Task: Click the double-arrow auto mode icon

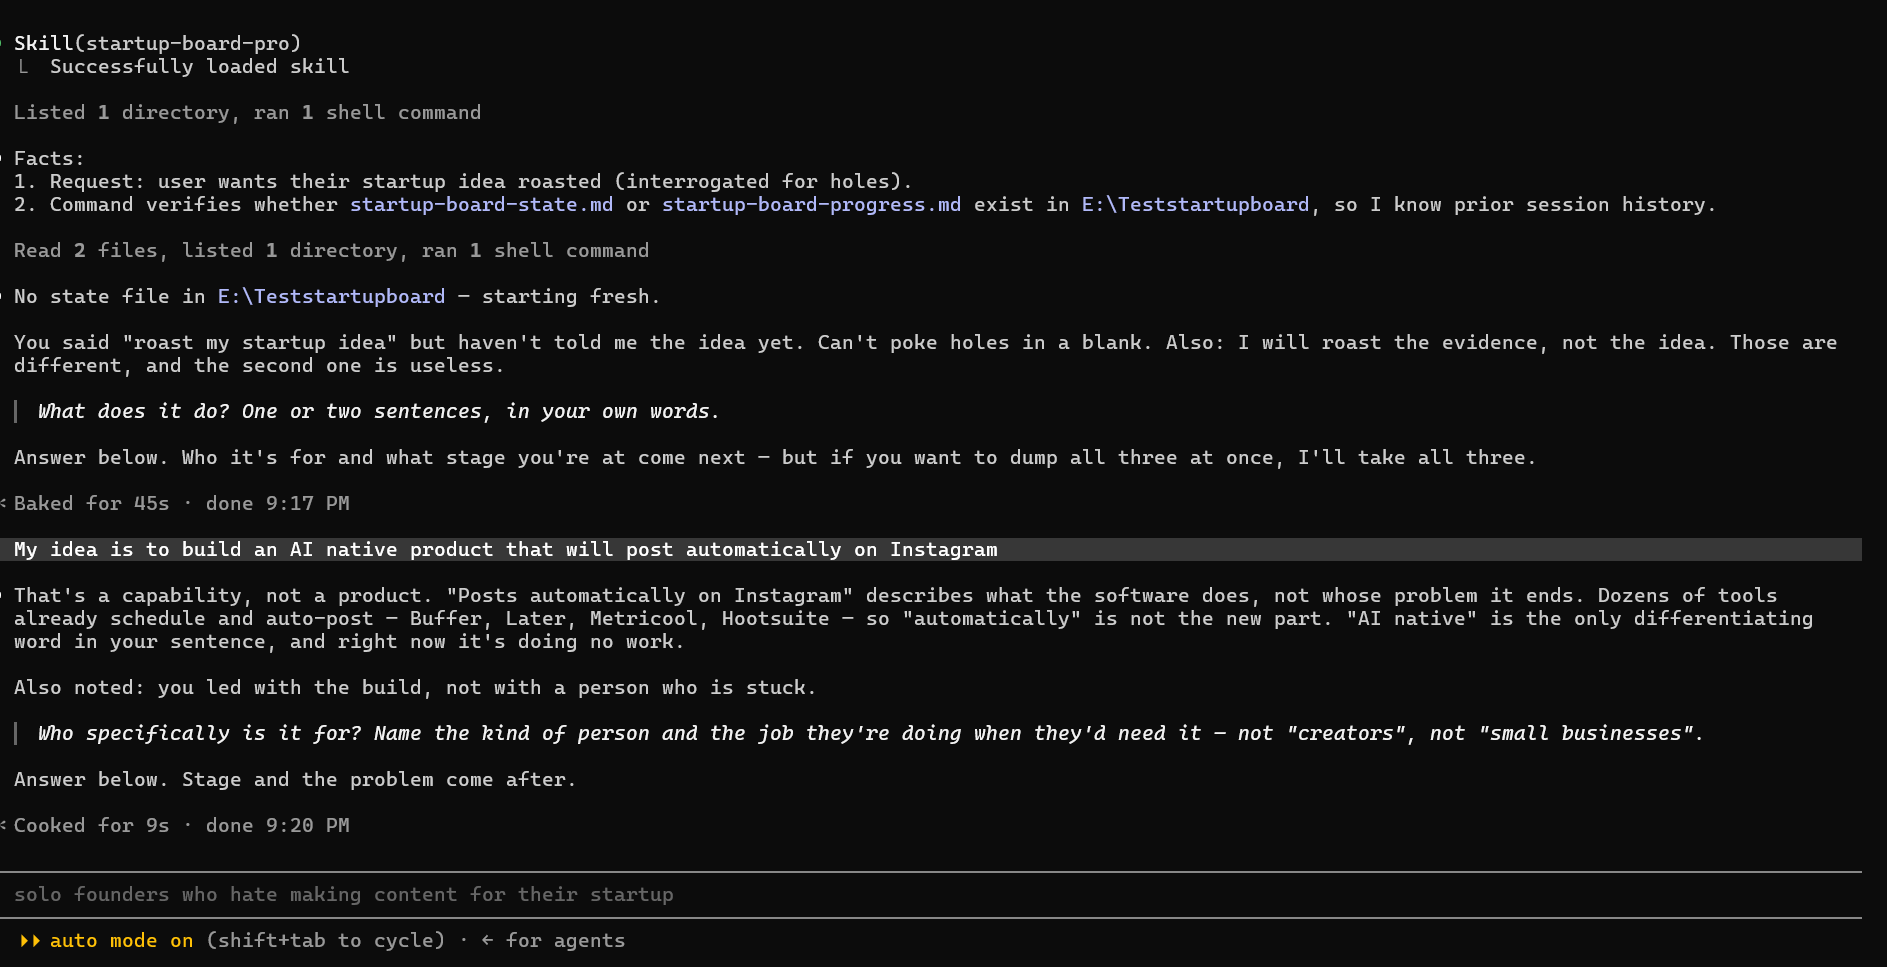Action: [30, 940]
